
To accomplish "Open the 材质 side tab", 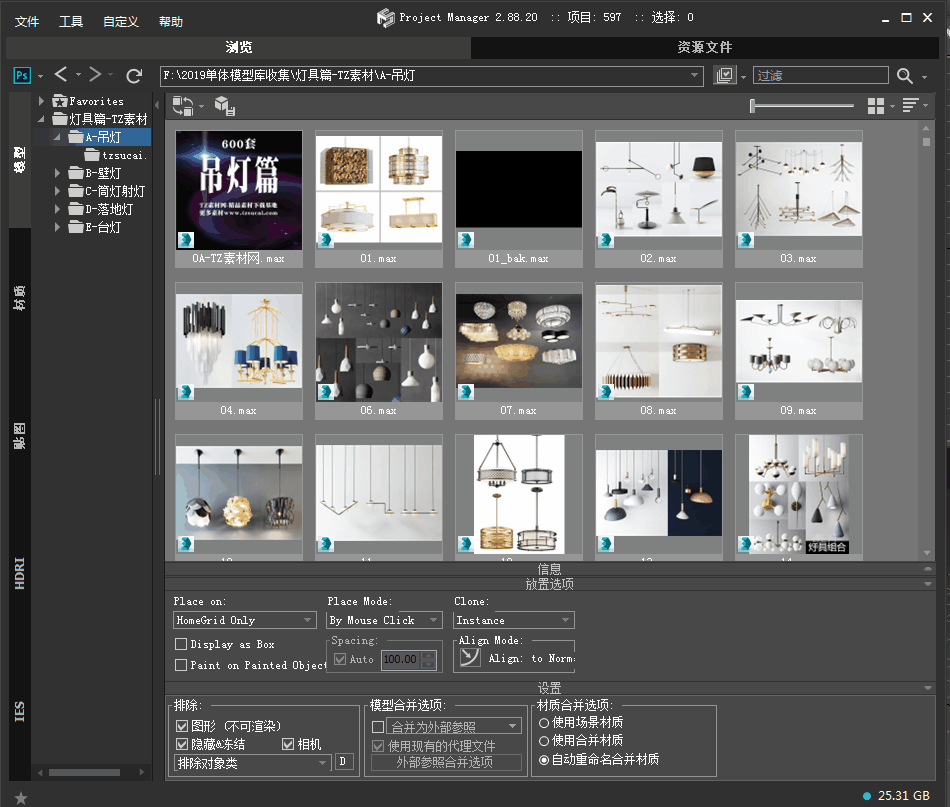I will [20, 298].
